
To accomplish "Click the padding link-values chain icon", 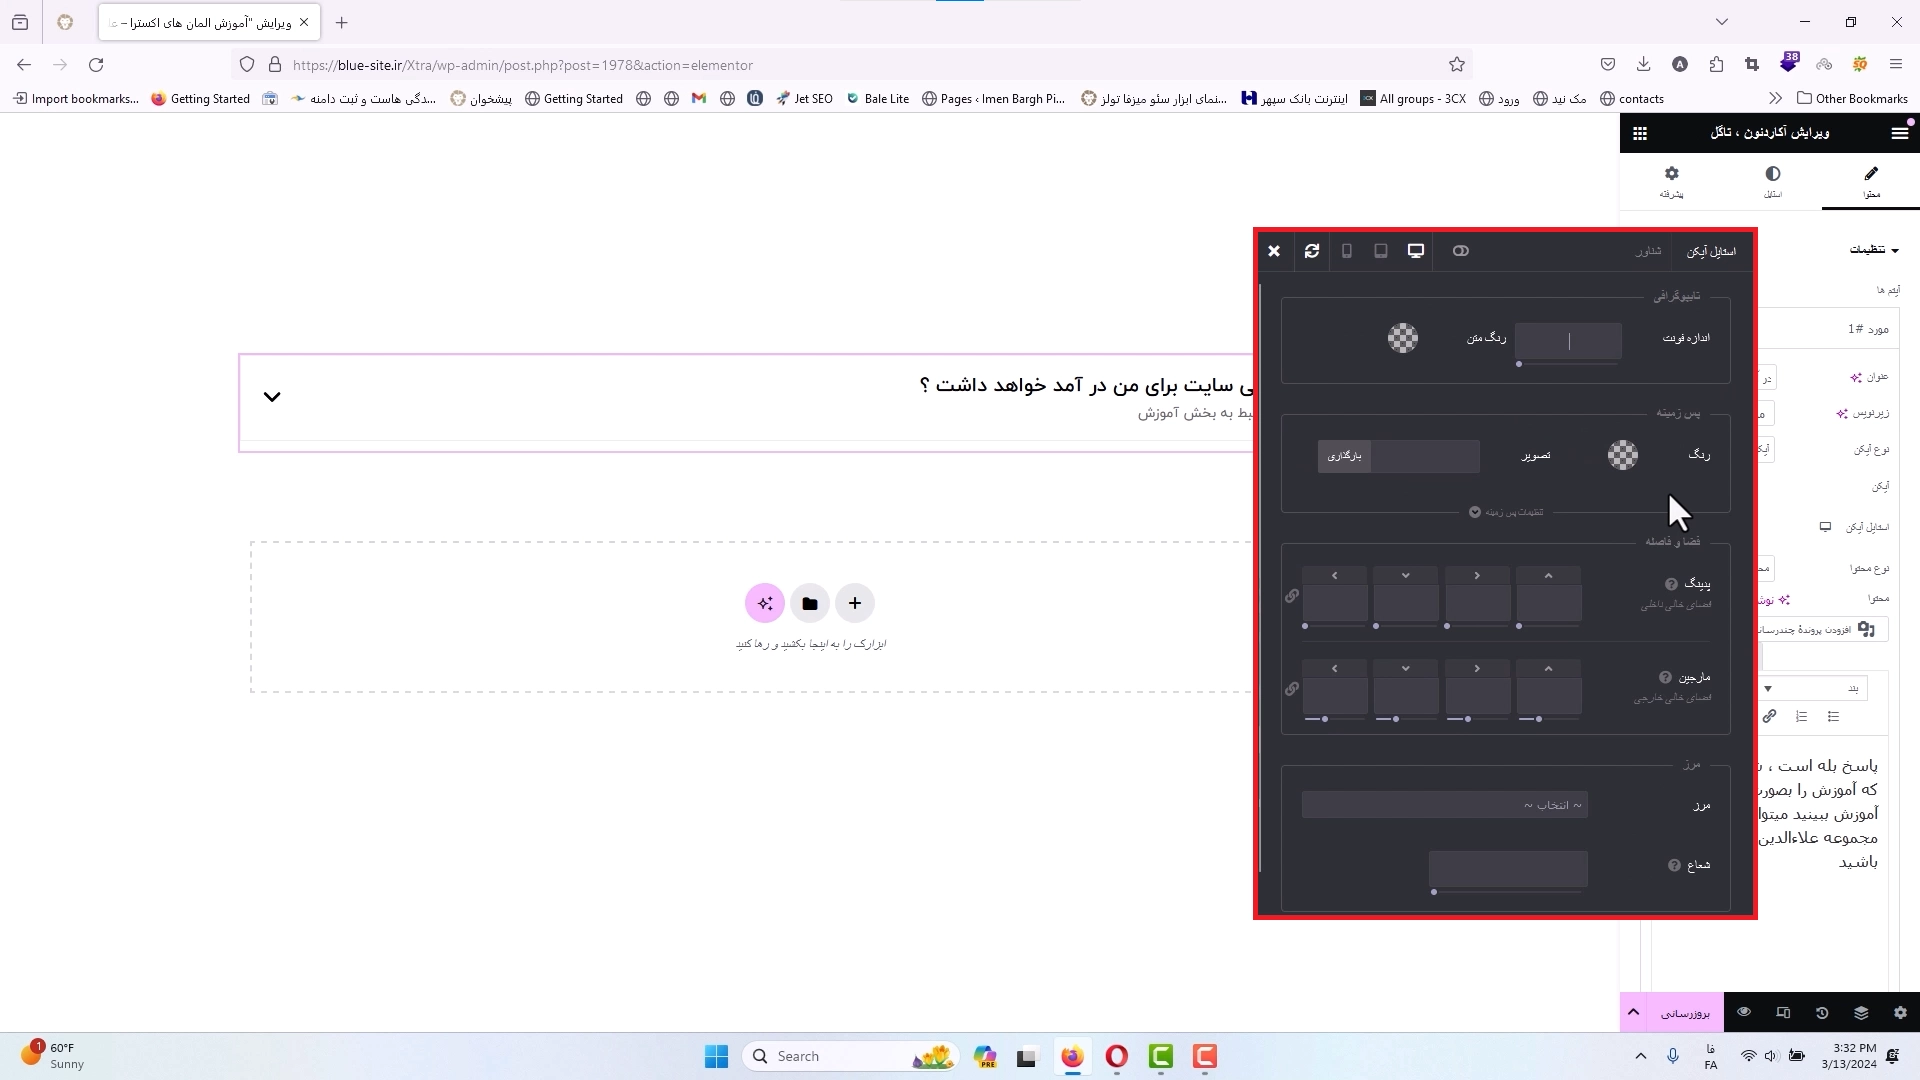I will 1292,596.
